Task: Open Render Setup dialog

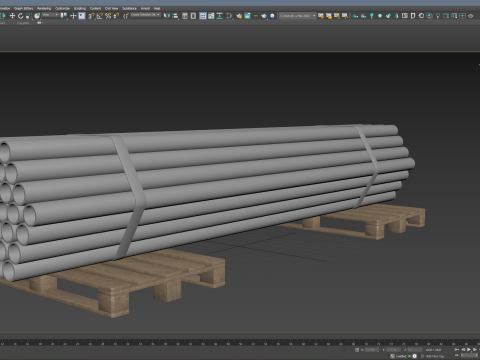Action: (239, 16)
